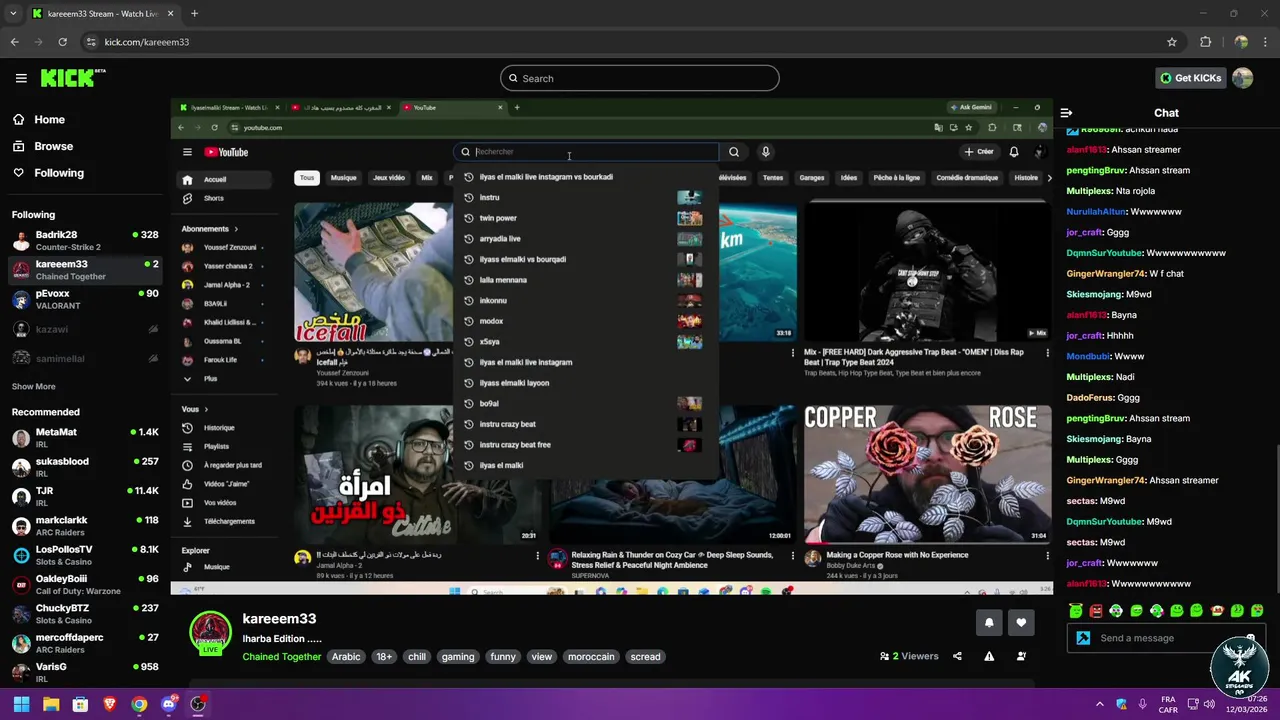Focus the Kick Search field
The height and width of the screenshot is (720, 1280).
pyautogui.click(x=640, y=78)
